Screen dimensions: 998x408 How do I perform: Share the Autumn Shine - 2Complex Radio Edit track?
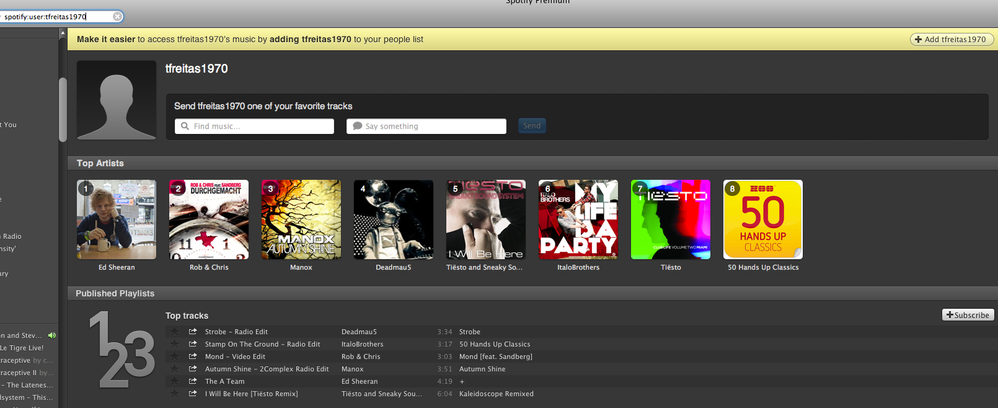[x=193, y=369]
